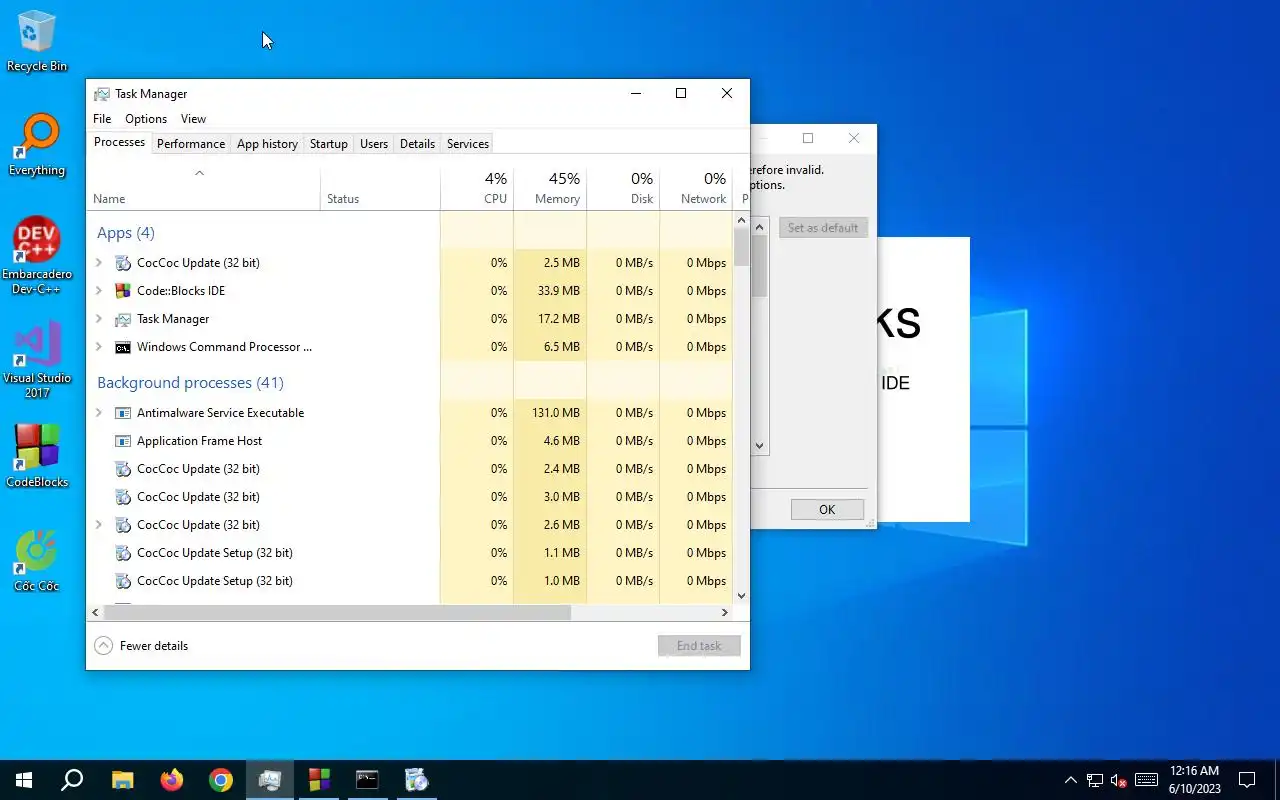1280x800 pixels.
Task: Open CodeBlocks desktop shortcut
Action: coord(37,455)
